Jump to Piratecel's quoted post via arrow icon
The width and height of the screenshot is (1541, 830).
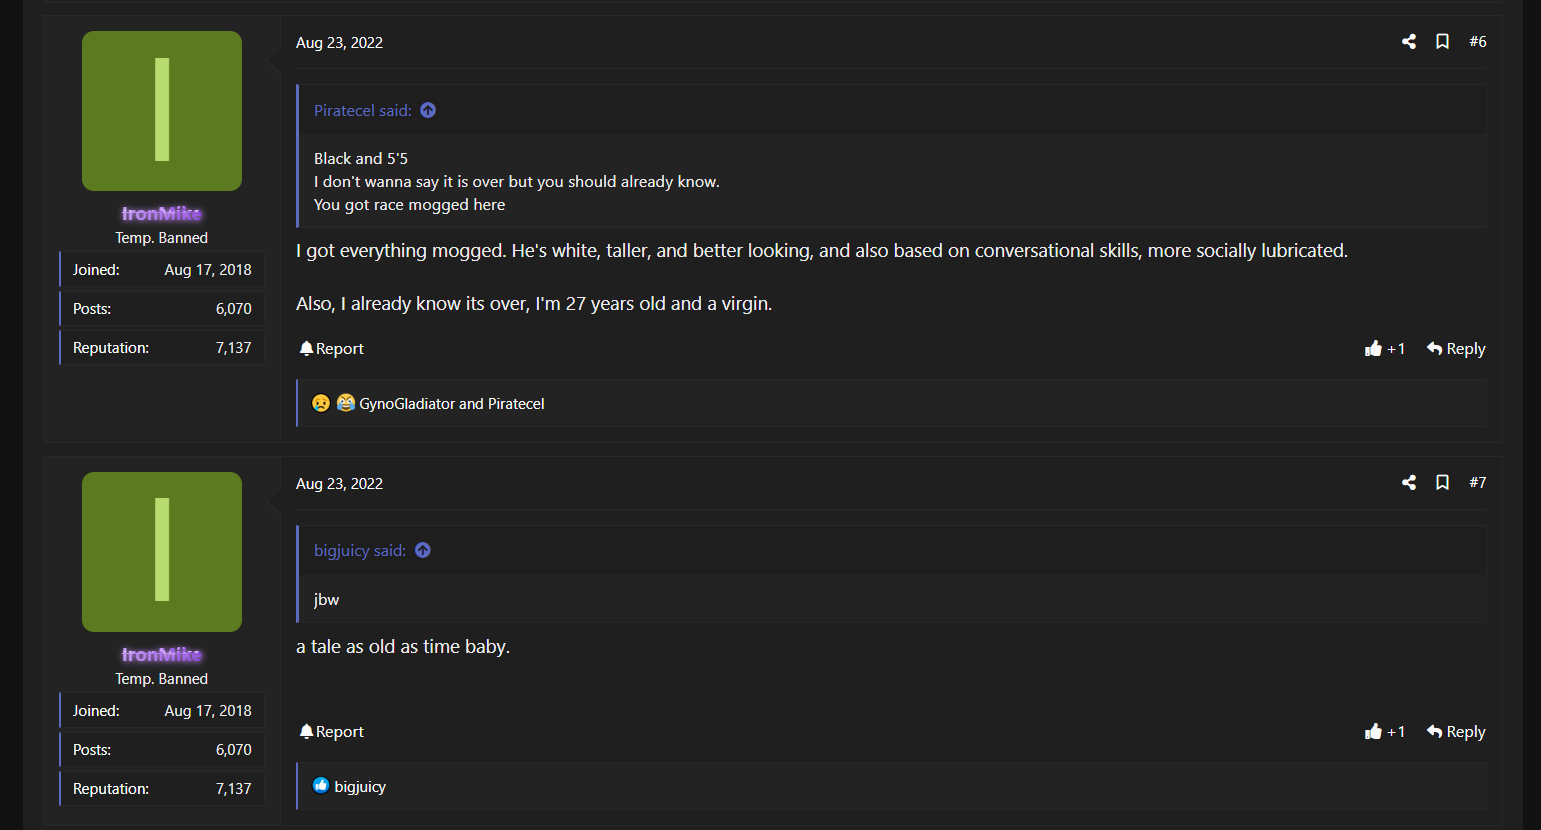428,110
